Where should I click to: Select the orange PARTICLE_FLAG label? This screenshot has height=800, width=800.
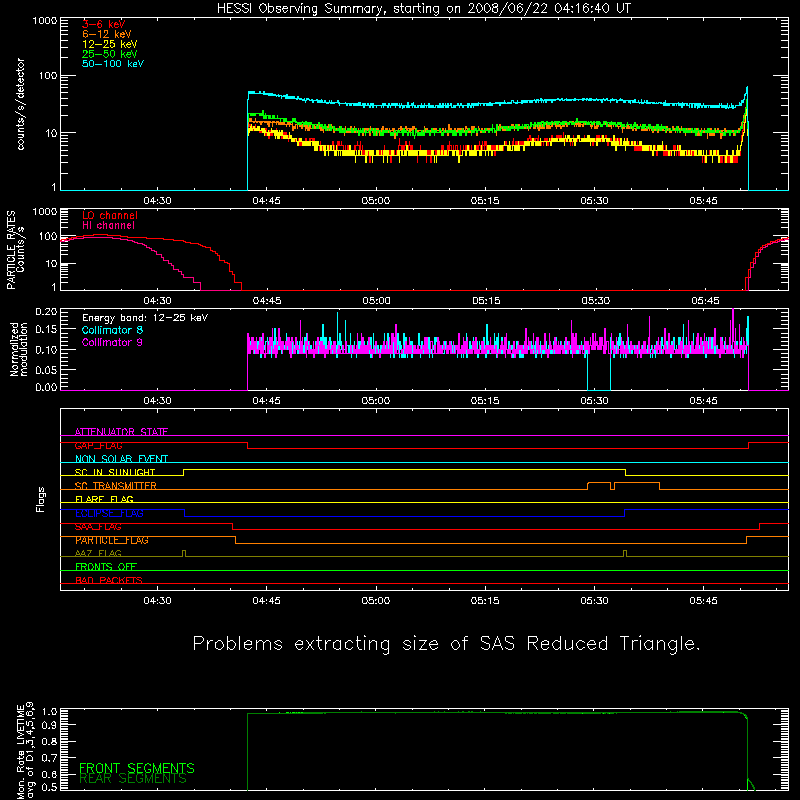click(x=112, y=540)
